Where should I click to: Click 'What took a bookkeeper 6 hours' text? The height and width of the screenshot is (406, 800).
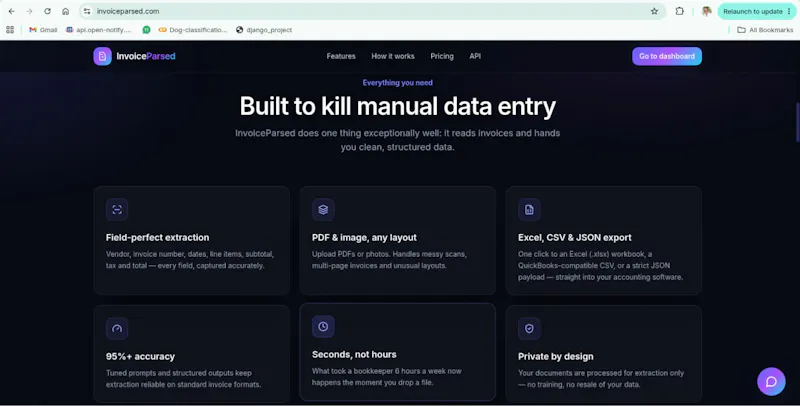pos(387,376)
